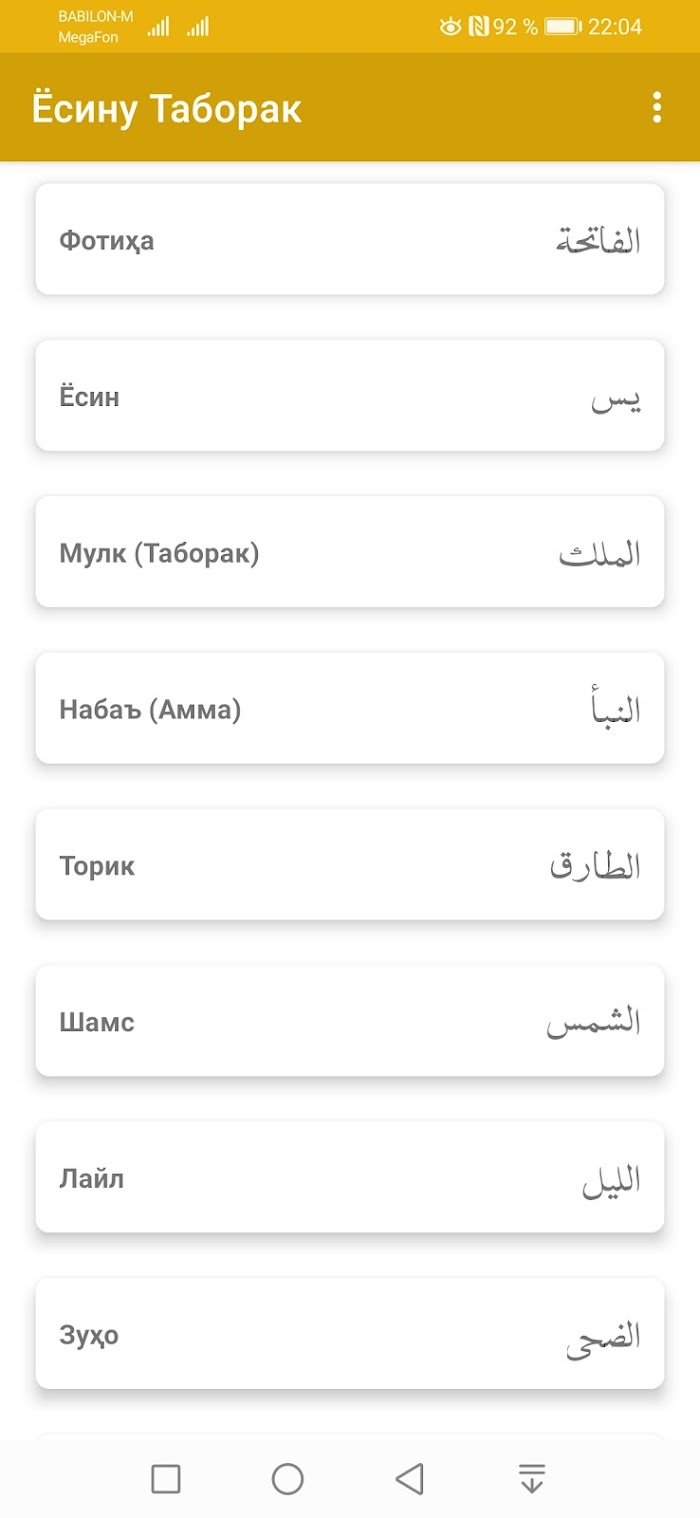Tap the NFC icon in status bar
This screenshot has height=1518, width=700.
[478, 27]
